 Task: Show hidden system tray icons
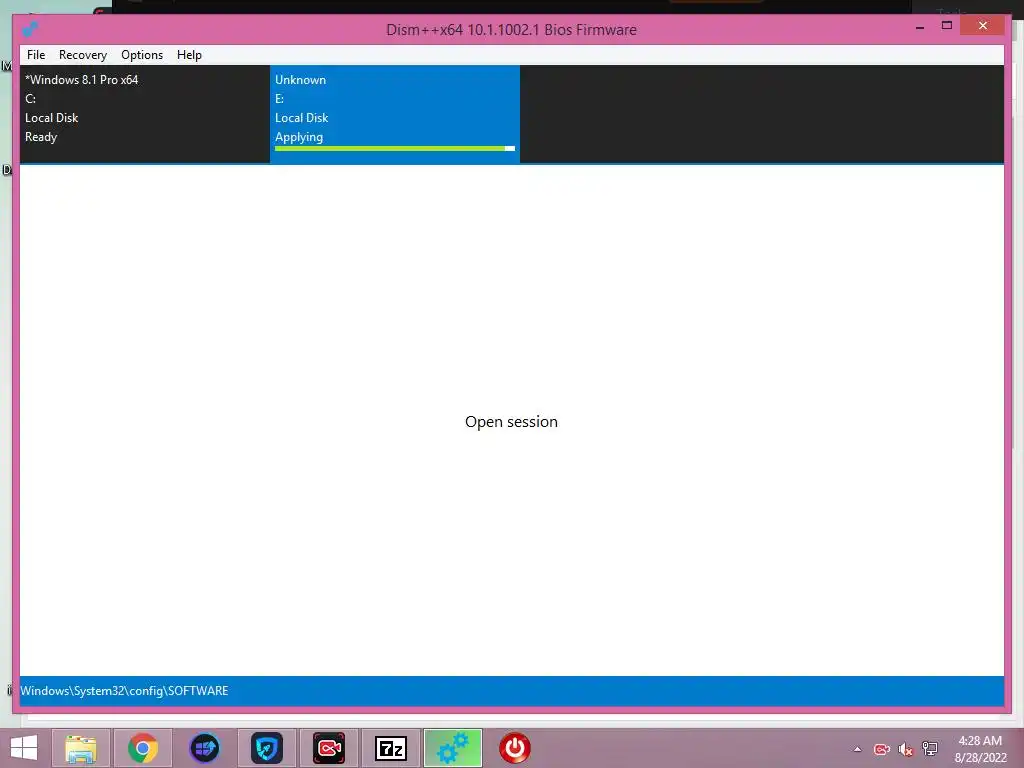857,749
